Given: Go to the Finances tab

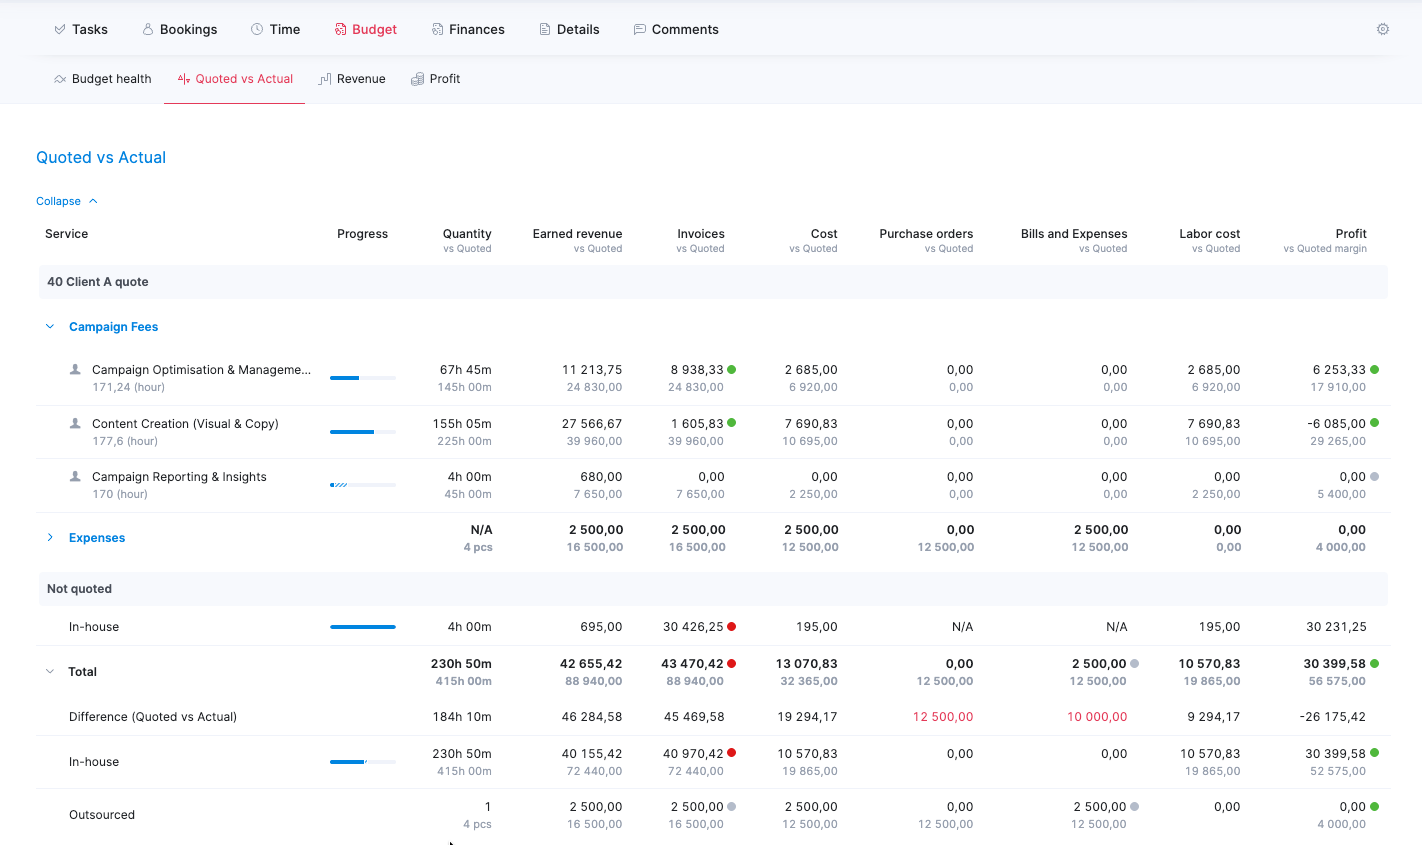Looking at the screenshot, I should point(468,29).
